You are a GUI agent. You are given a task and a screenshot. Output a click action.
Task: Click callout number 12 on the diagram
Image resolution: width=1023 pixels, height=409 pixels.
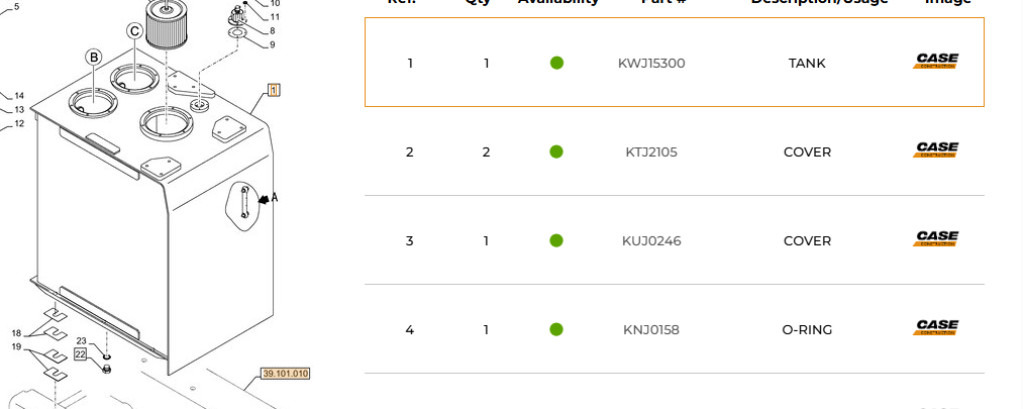pyautogui.click(x=18, y=125)
